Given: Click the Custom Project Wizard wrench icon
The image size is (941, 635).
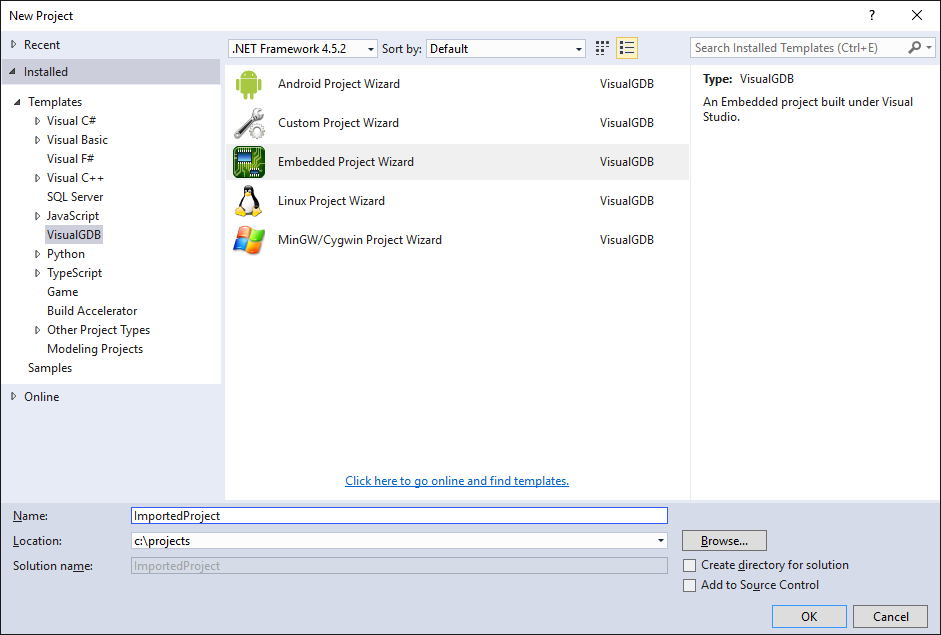Looking at the screenshot, I should point(249,123).
